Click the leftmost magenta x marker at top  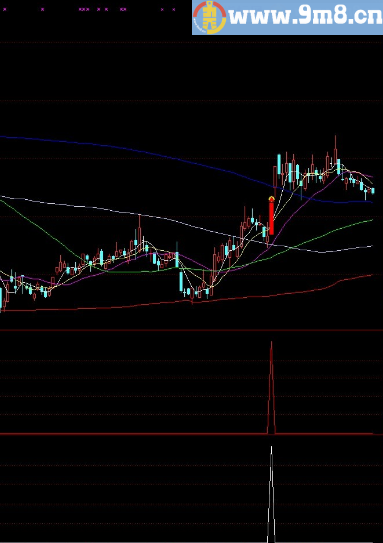coord(5,10)
